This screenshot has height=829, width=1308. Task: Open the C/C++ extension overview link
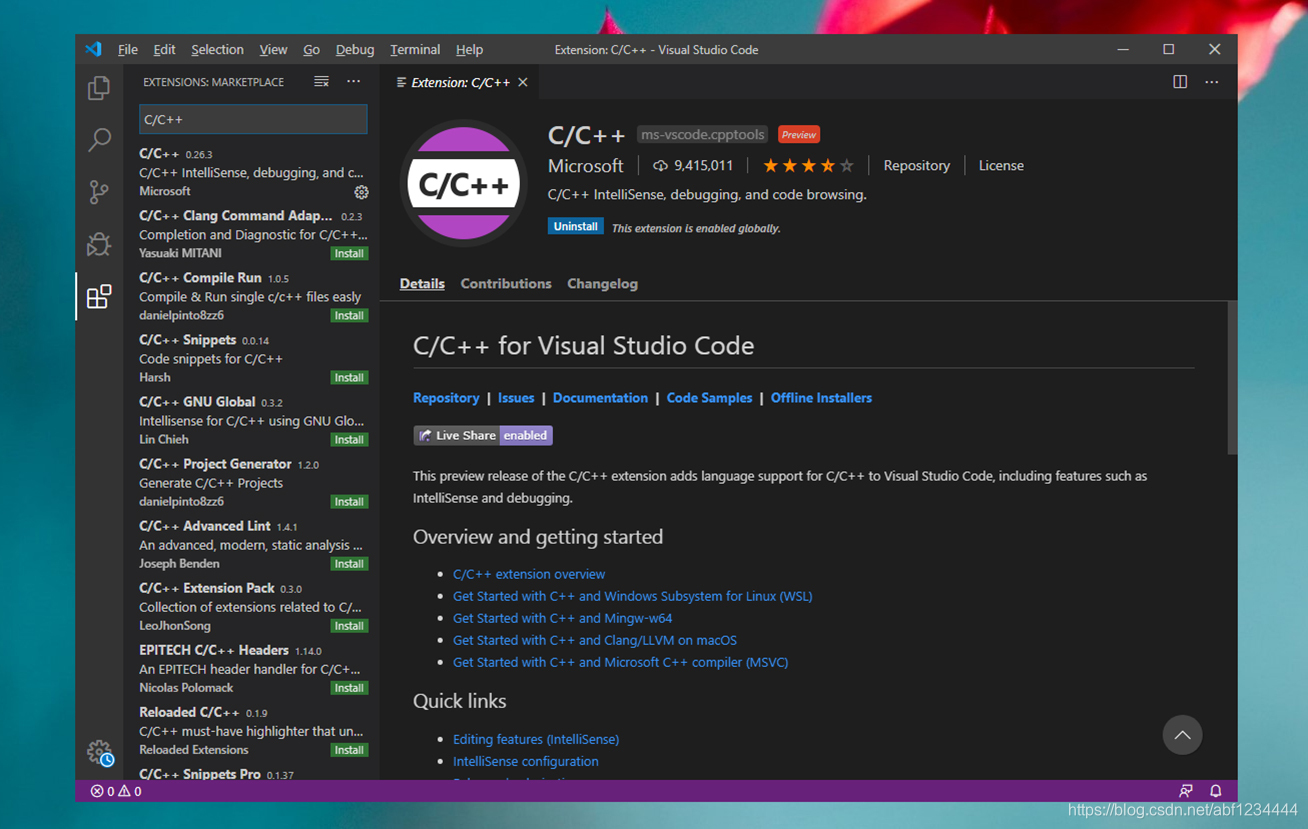[x=529, y=574]
